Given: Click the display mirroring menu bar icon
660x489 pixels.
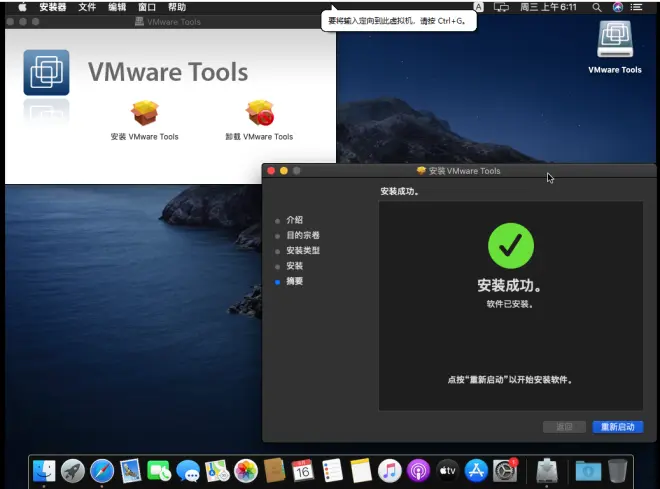Looking at the screenshot, I should tap(501, 7).
